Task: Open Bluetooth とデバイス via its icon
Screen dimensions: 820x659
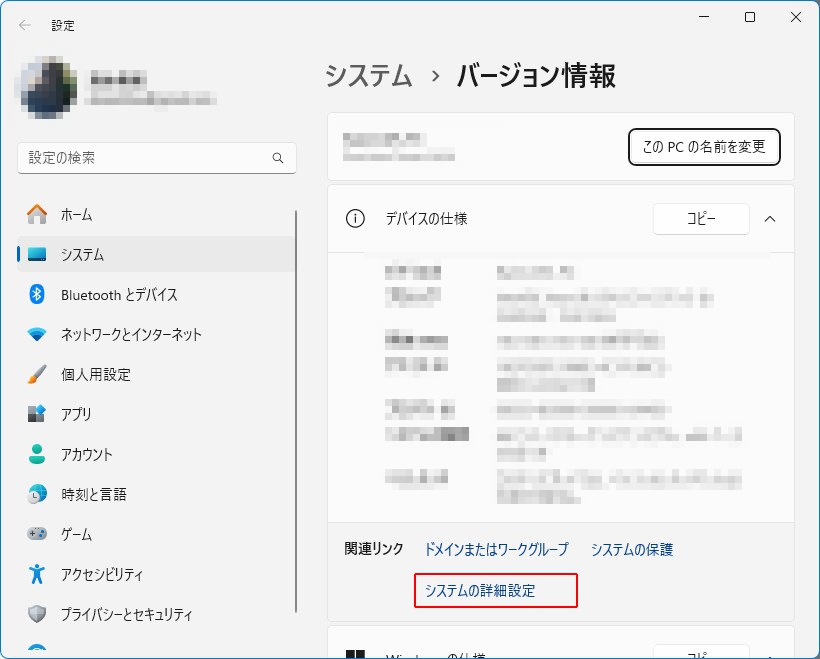Action: click(37, 294)
